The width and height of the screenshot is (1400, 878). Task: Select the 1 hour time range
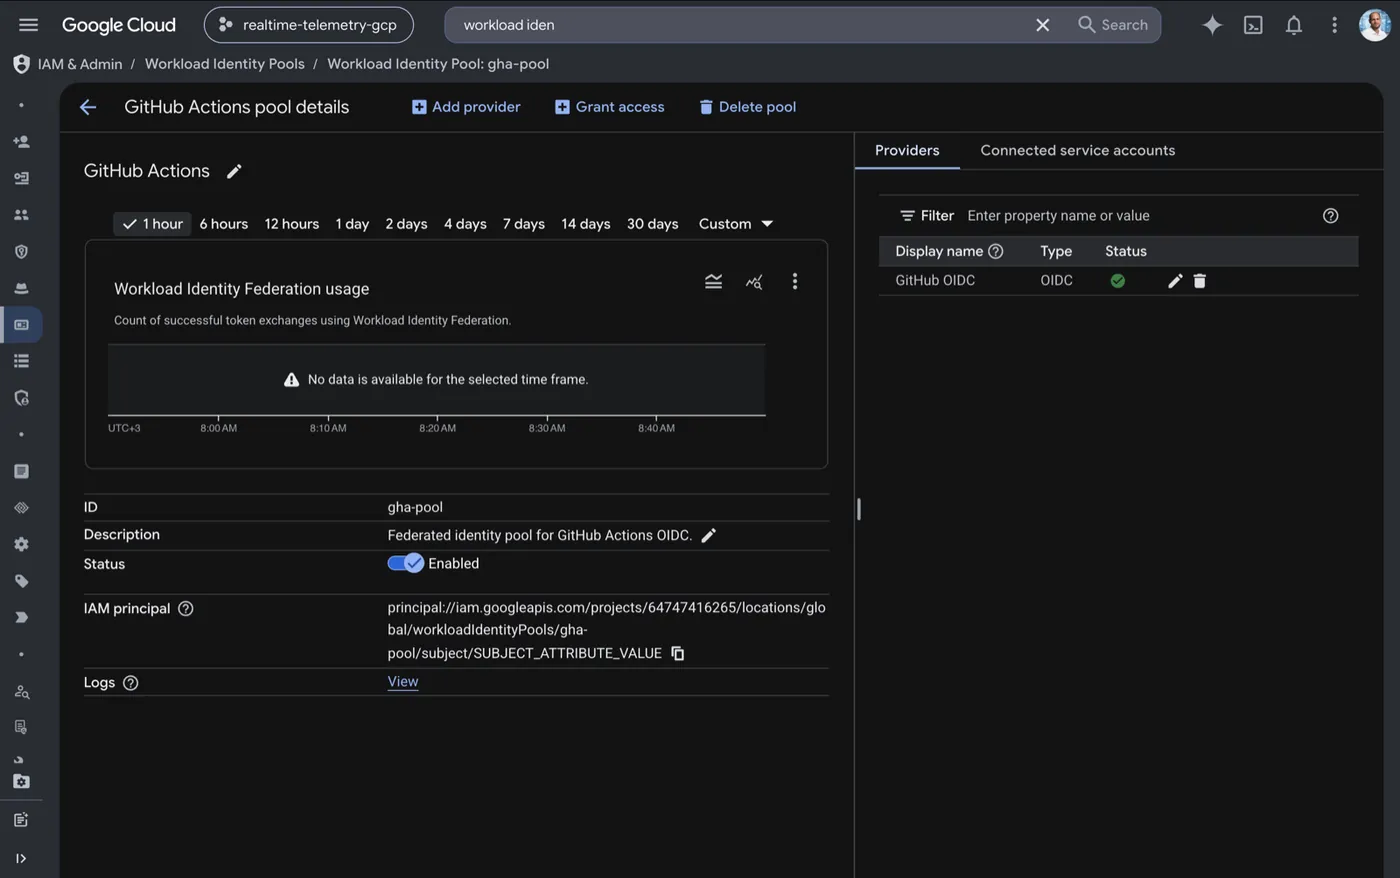(x=152, y=224)
